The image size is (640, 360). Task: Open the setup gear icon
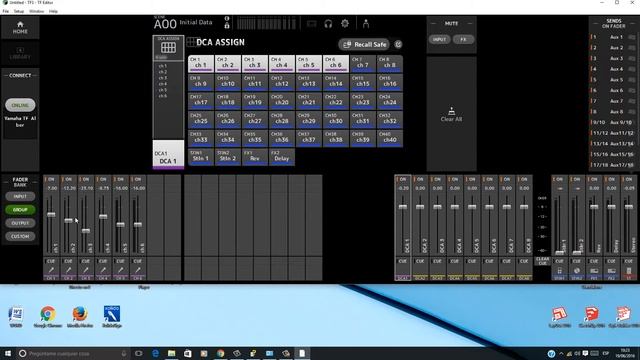(x=345, y=24)
